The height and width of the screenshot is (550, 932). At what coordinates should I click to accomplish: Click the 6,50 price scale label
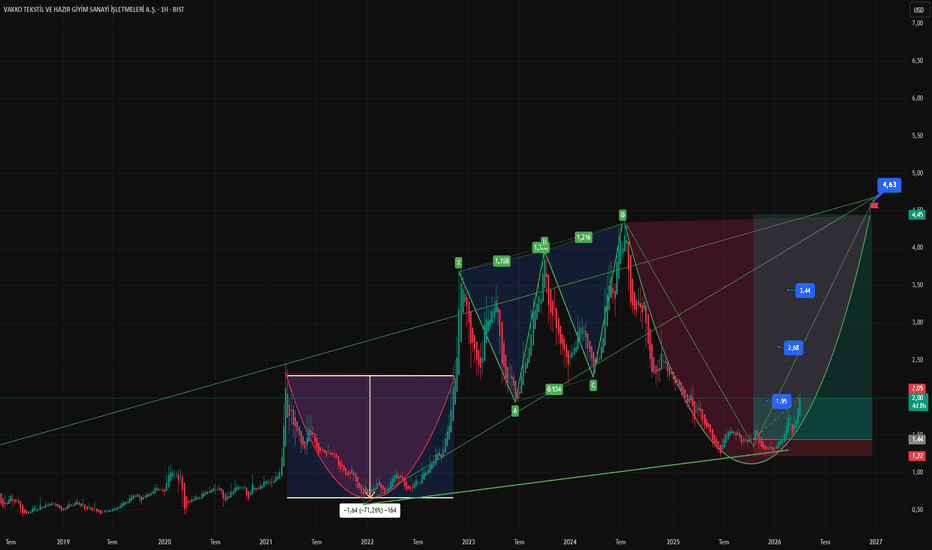(917, 61)
